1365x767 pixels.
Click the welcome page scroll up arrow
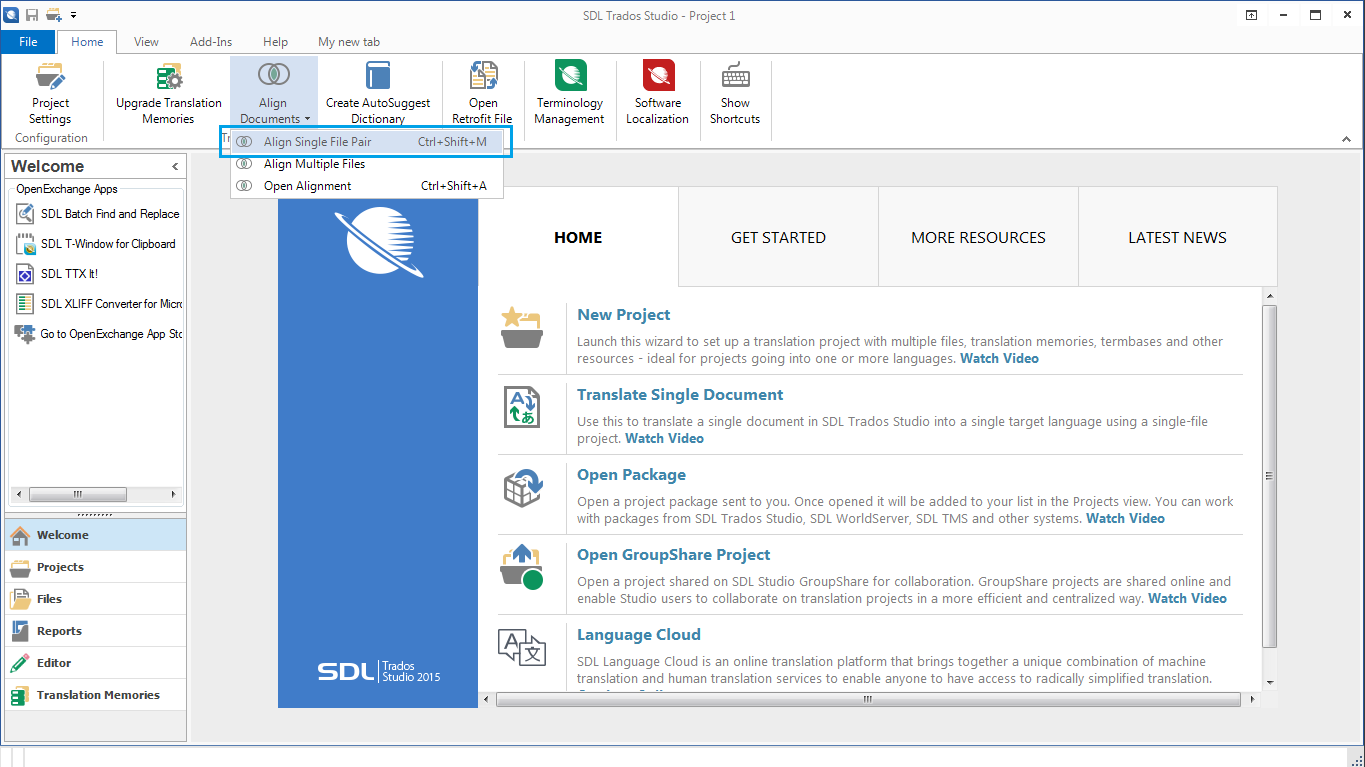[1270, 295]
